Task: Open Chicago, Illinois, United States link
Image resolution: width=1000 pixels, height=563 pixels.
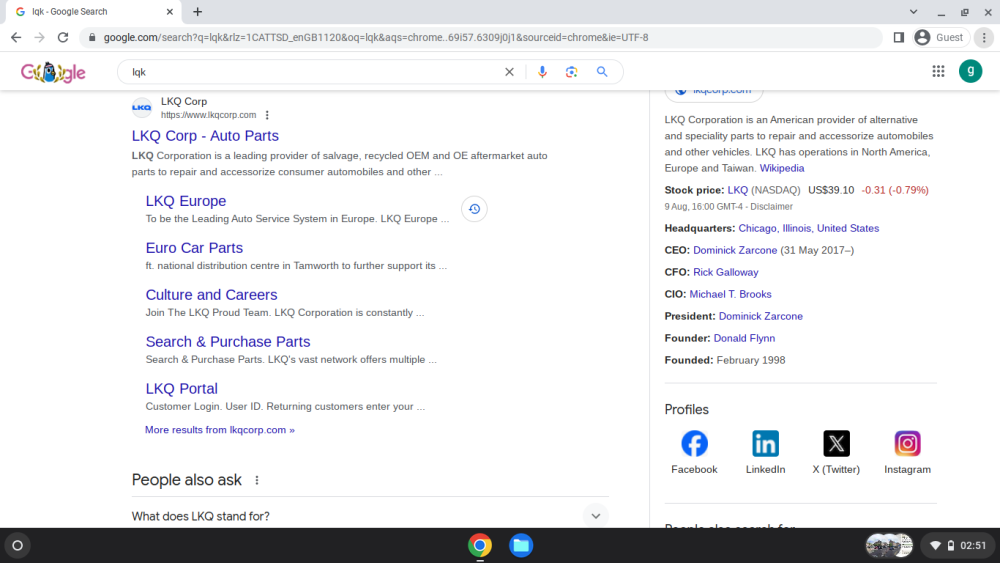Action: coord(809,228)
